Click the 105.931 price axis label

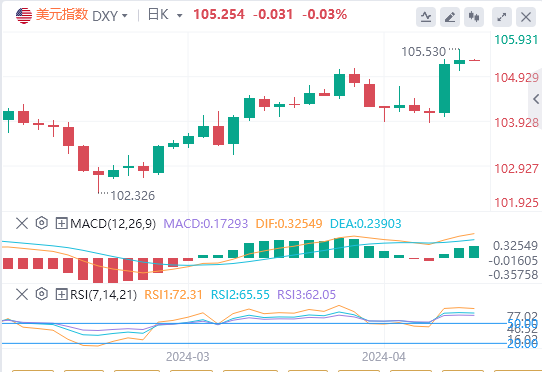pyautogui.click(x=516, y=40)
